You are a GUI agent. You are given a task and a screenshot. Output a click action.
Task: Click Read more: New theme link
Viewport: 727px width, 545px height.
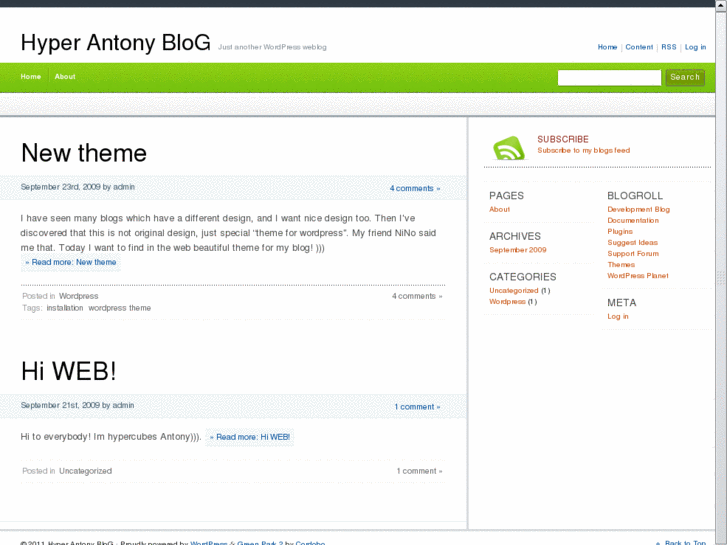pyautogui.click(x=71, y=262)
